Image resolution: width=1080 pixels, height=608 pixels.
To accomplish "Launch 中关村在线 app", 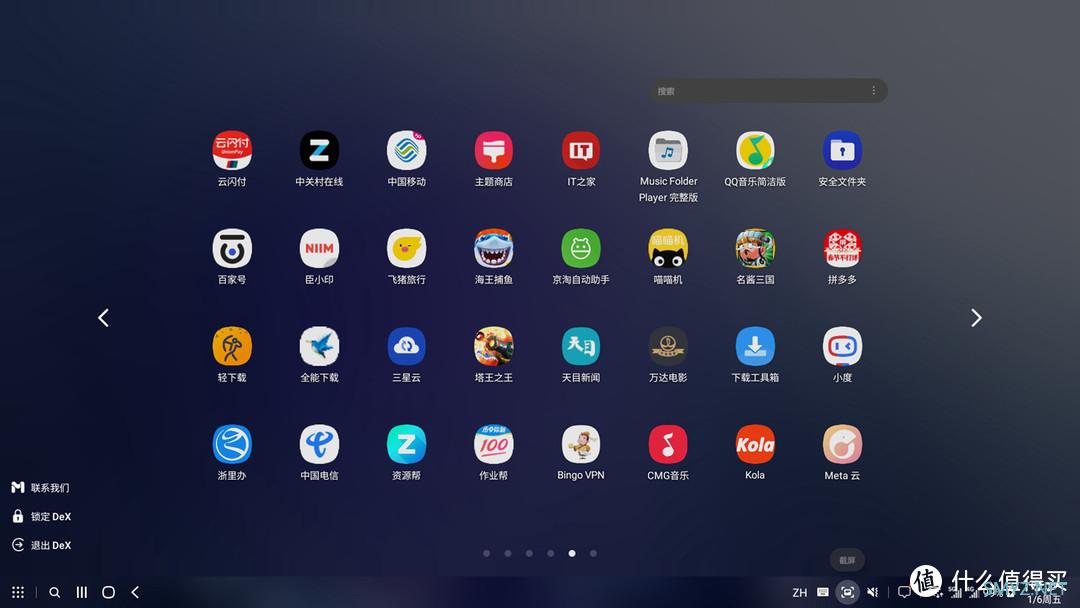I will (319, 151).
